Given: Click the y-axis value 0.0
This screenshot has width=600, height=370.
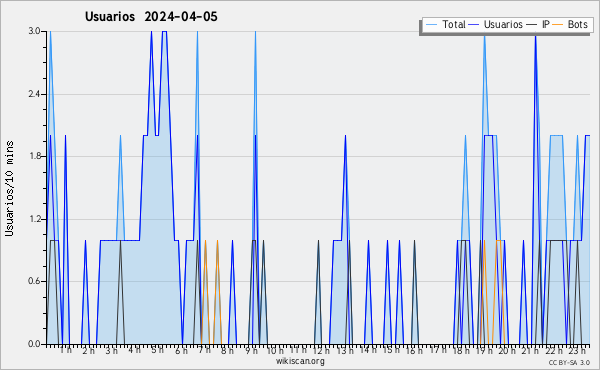Looking at the screenshot, I should click(34, 344).
